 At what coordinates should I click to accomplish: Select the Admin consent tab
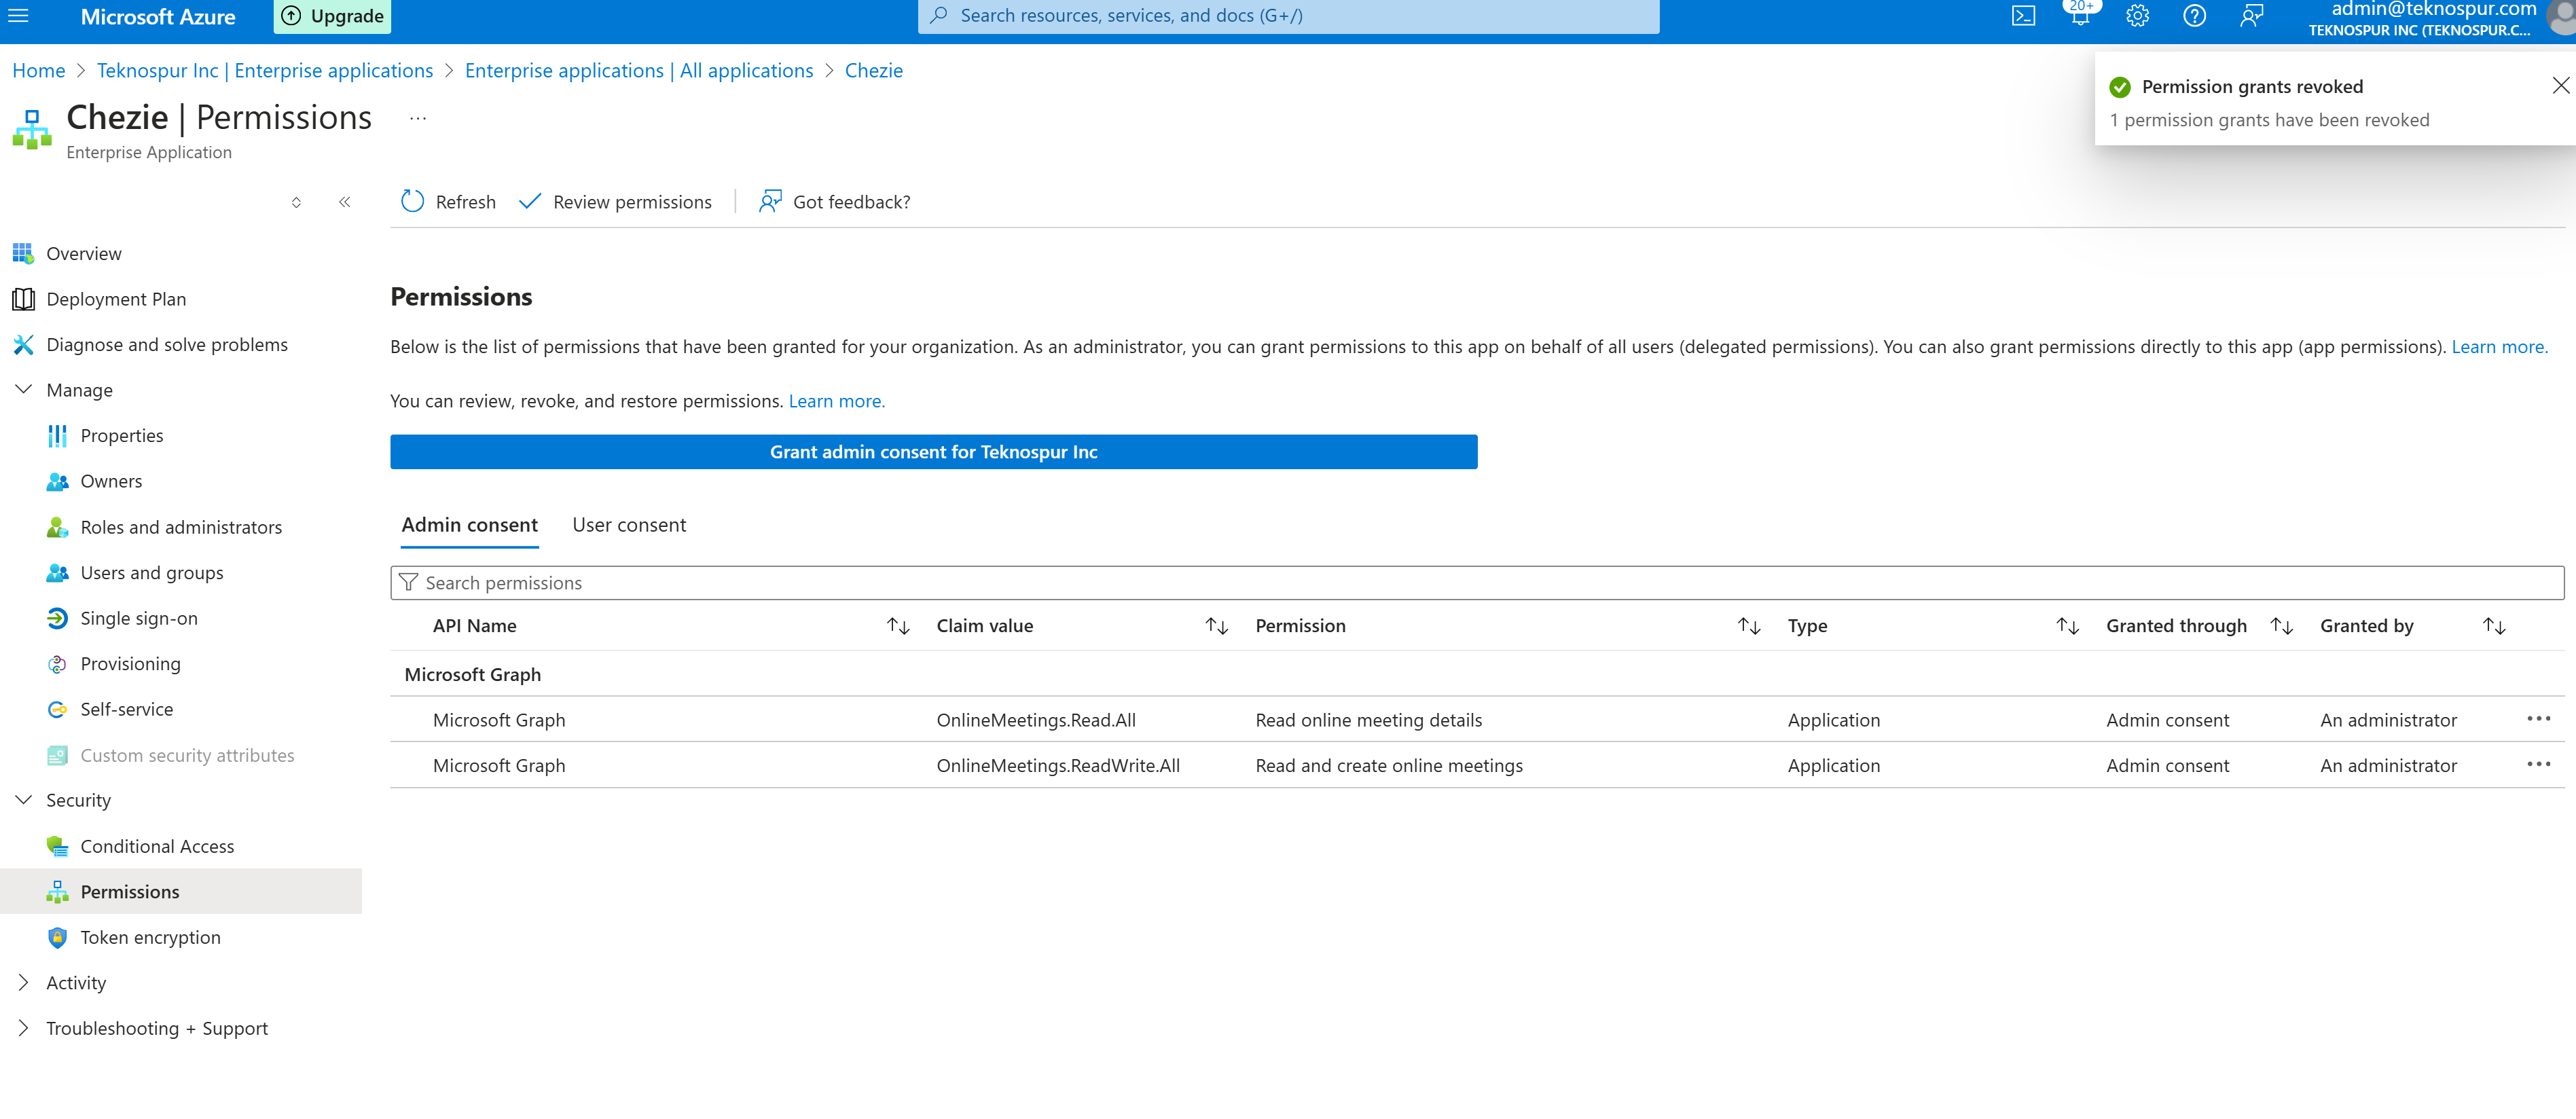click(469, 525)
